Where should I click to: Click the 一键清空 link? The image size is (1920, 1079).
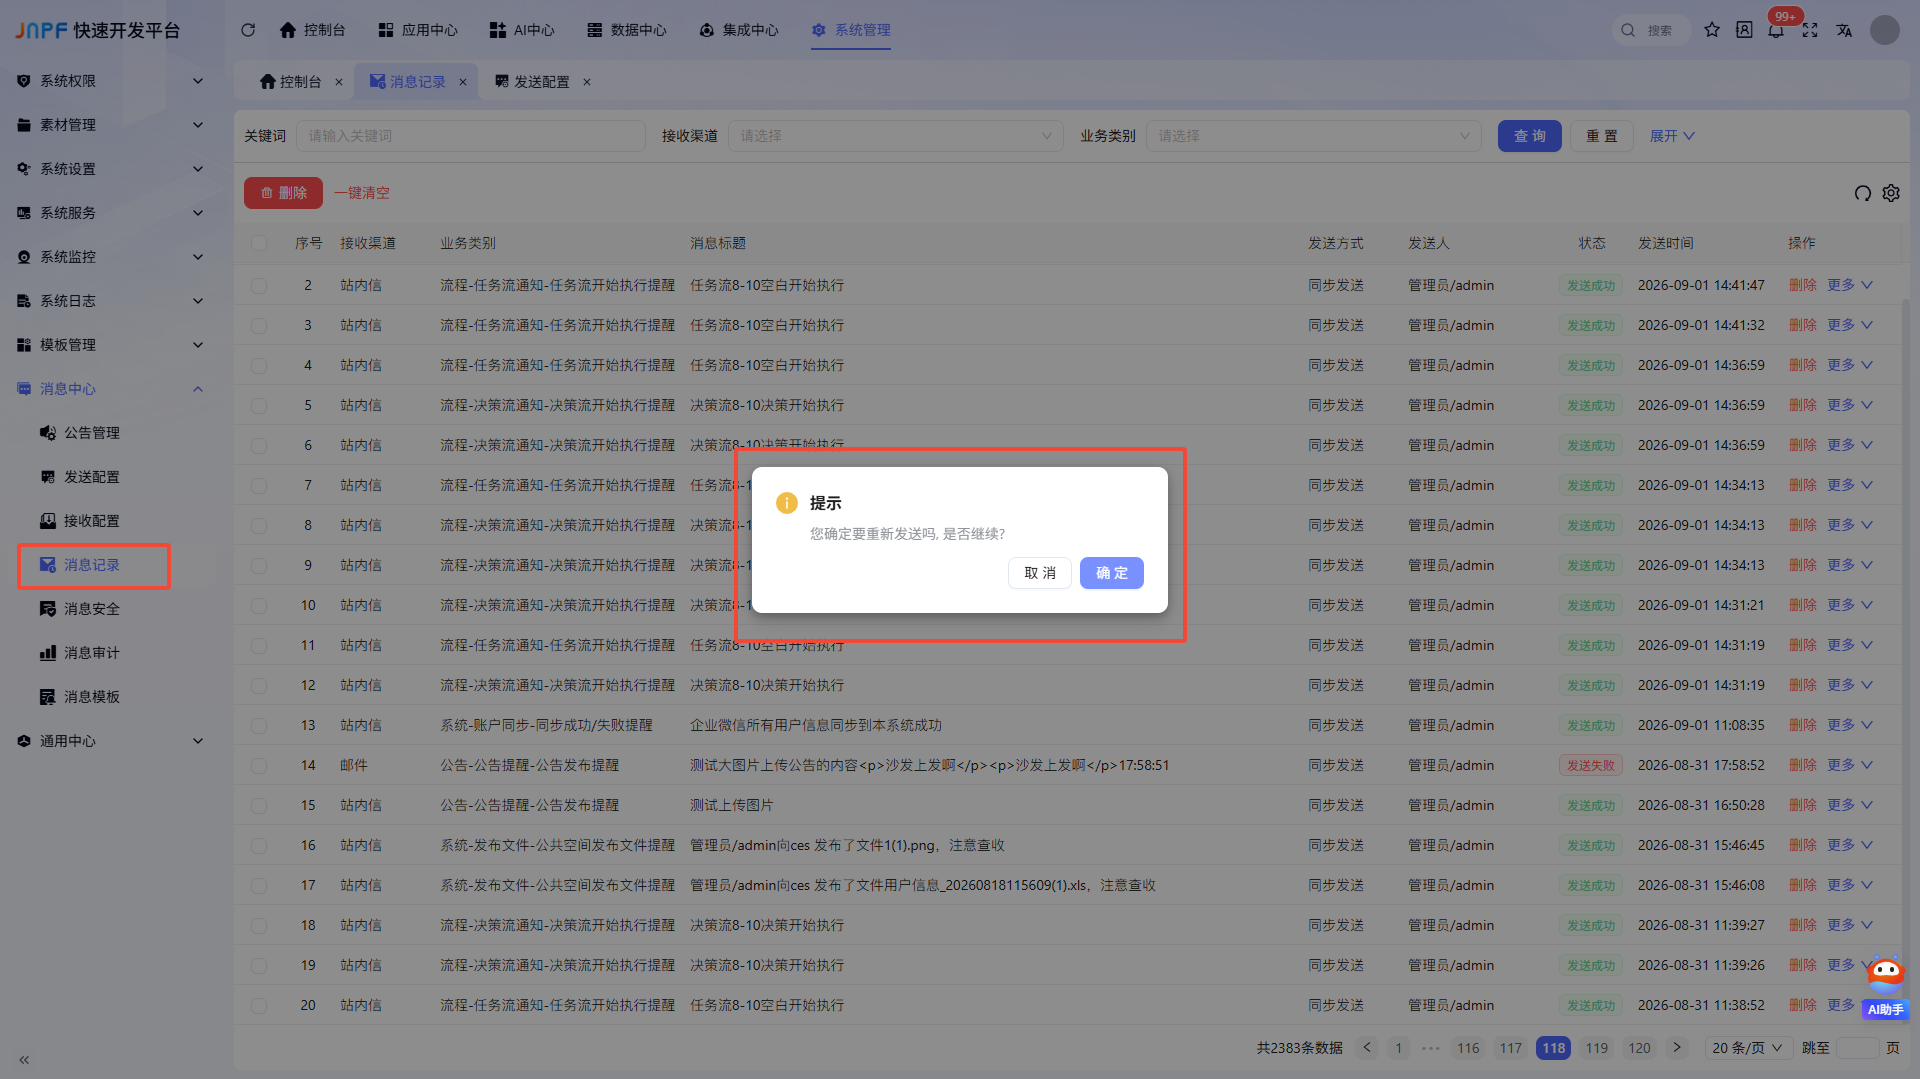click(x=362, y=193)
